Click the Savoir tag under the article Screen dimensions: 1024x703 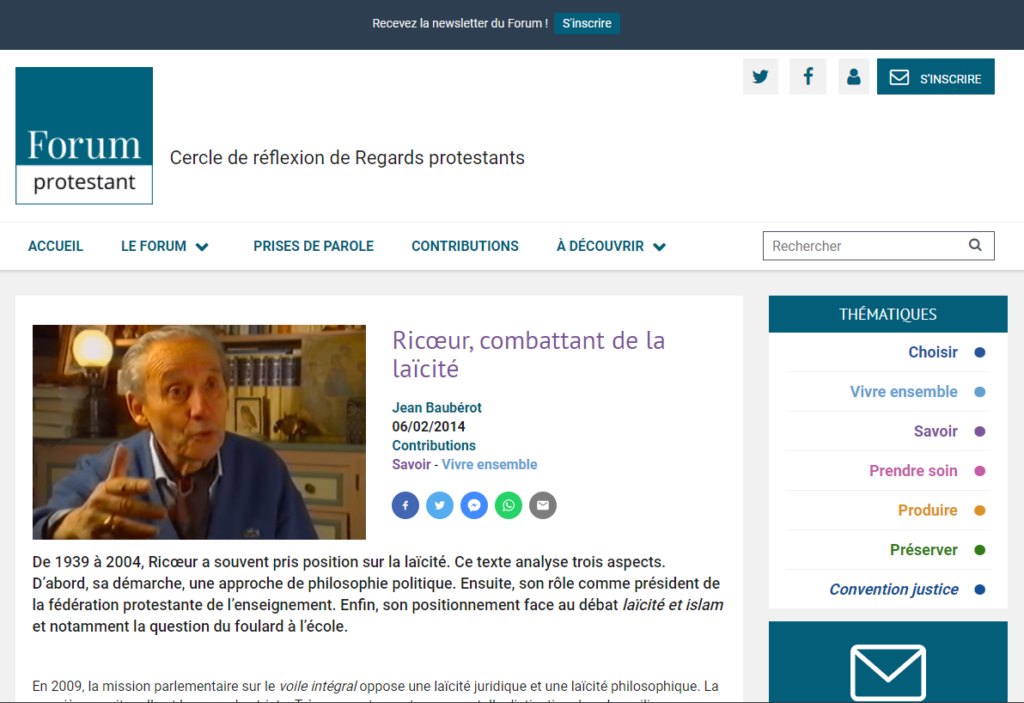click(411, 465)
